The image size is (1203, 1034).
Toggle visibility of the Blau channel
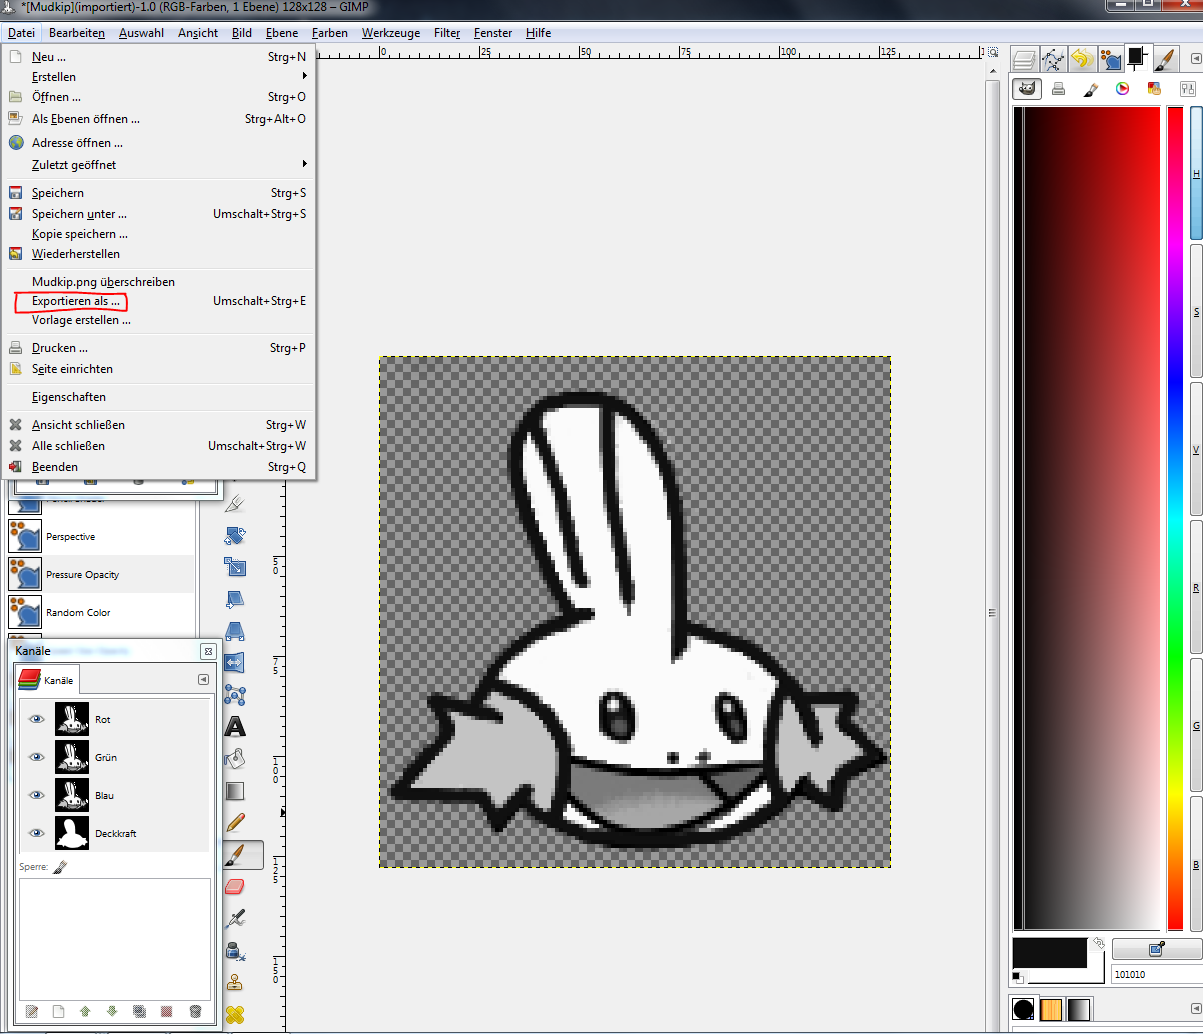37,795
